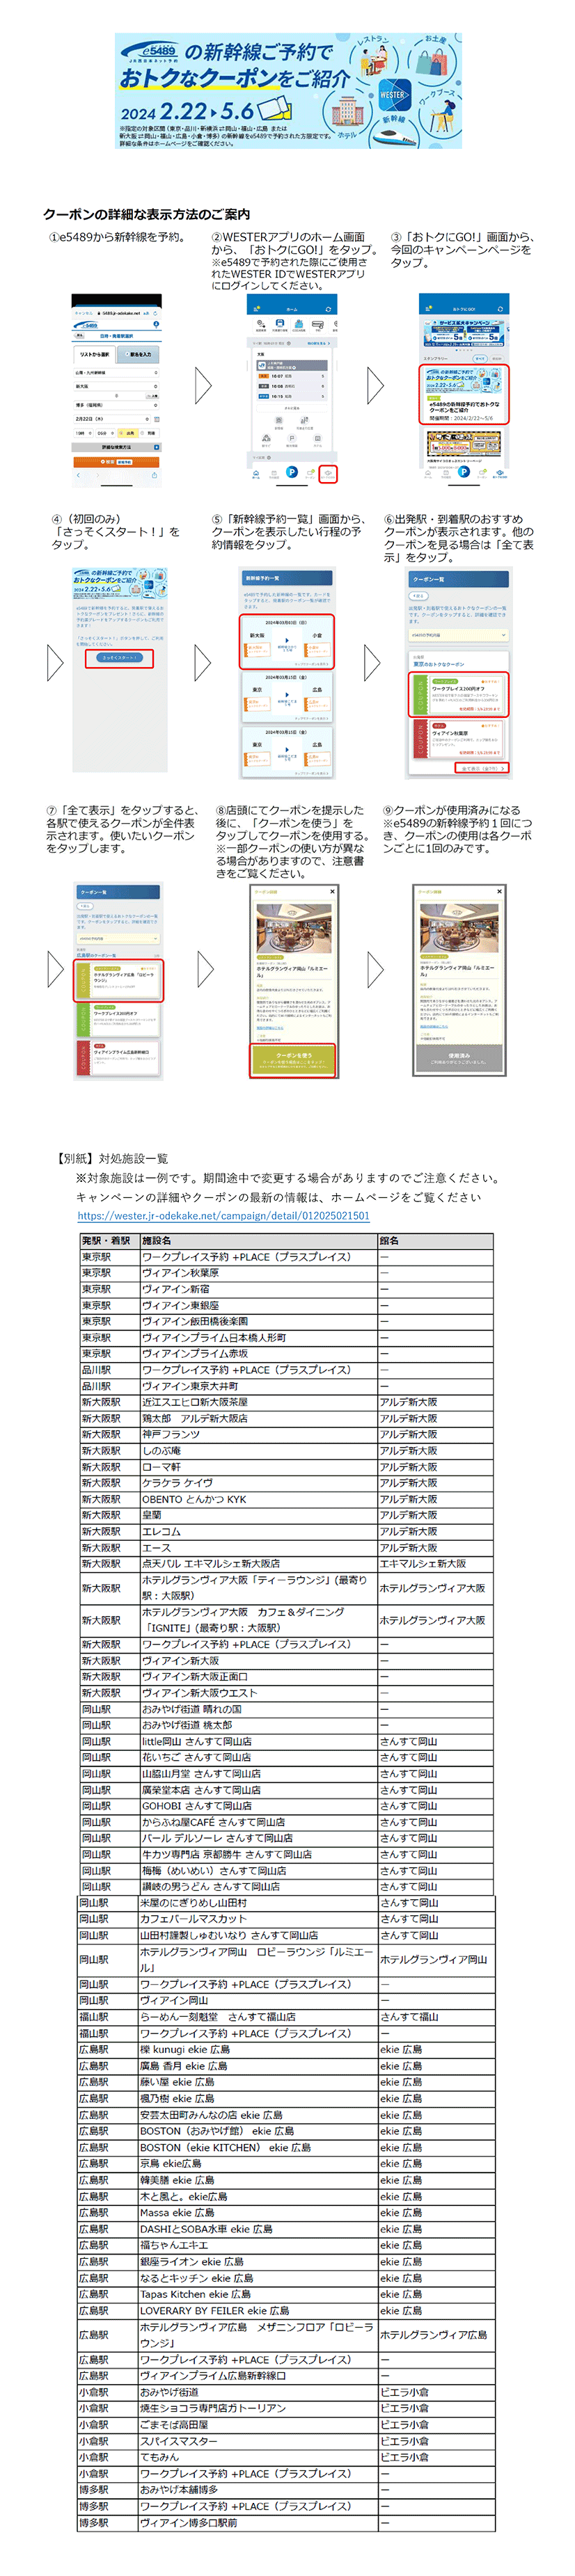Screen dimensions: 575x2576
Task: Select the 駅名を入力 tab in step ①
Action: (139, 354)
